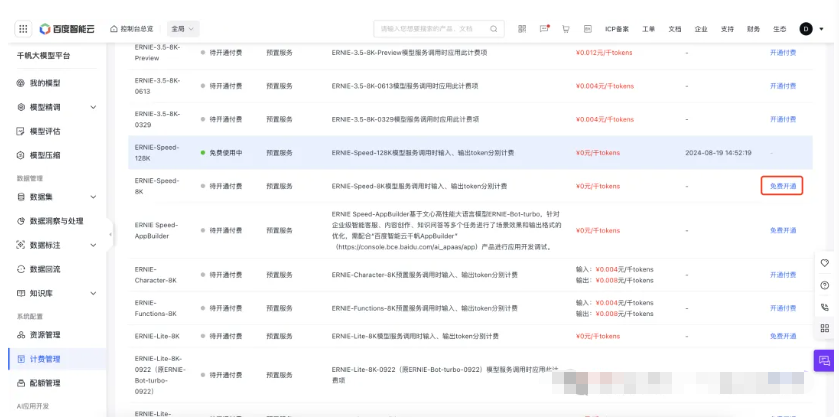Select 计费管理 in sidebar
839x417 pixels.
pos(57,359)
